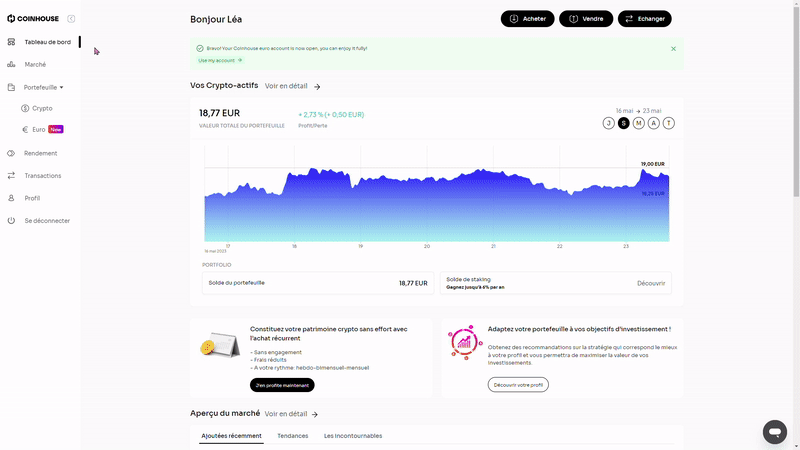The width and height of the screenshot is (800, 450).
Task: Click arrow next to Aperçu du marché Voir en détail
Action: pyautogui.click(x=315, y=414)
